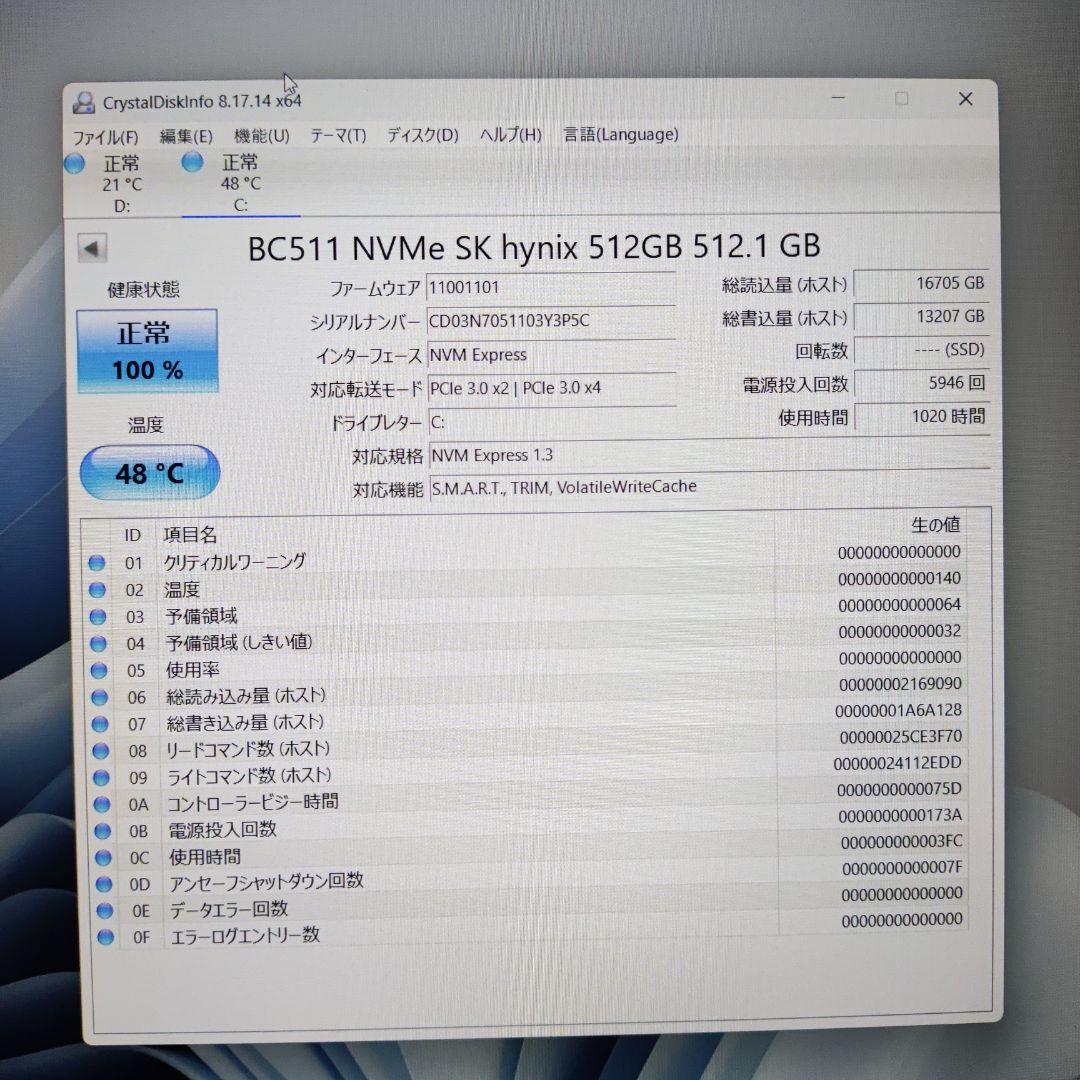Click the status dot for ID 0F
The image size is (1080, 1080).
[x=105, y=937]
